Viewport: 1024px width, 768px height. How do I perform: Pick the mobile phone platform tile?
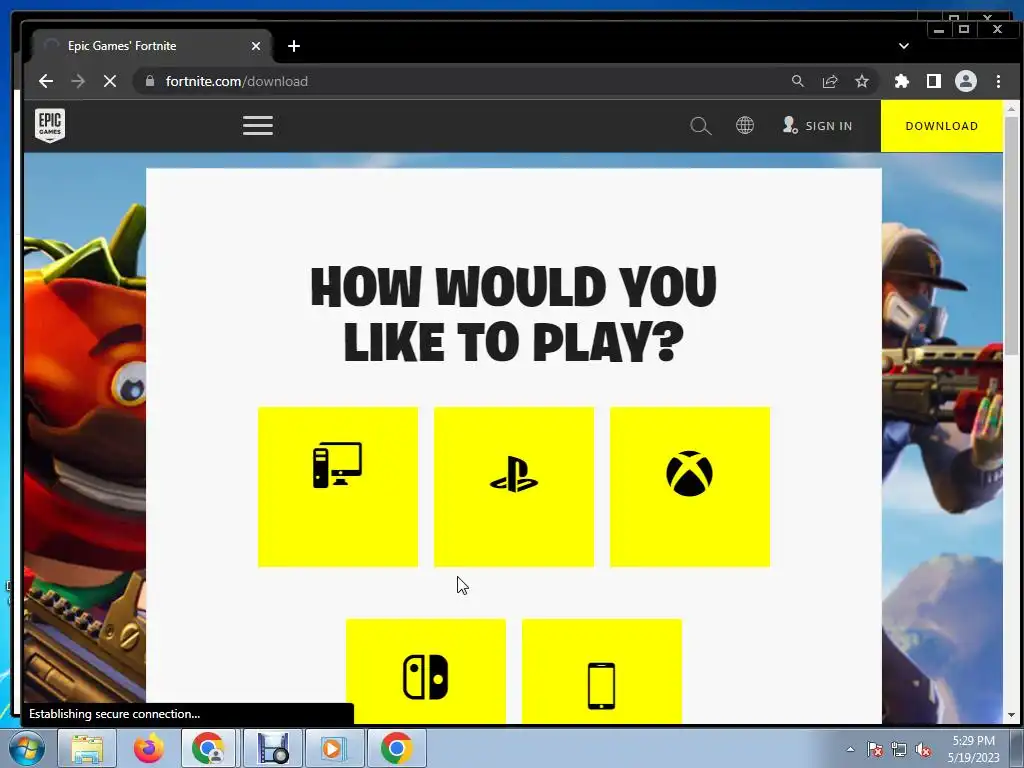pos(601,671)
